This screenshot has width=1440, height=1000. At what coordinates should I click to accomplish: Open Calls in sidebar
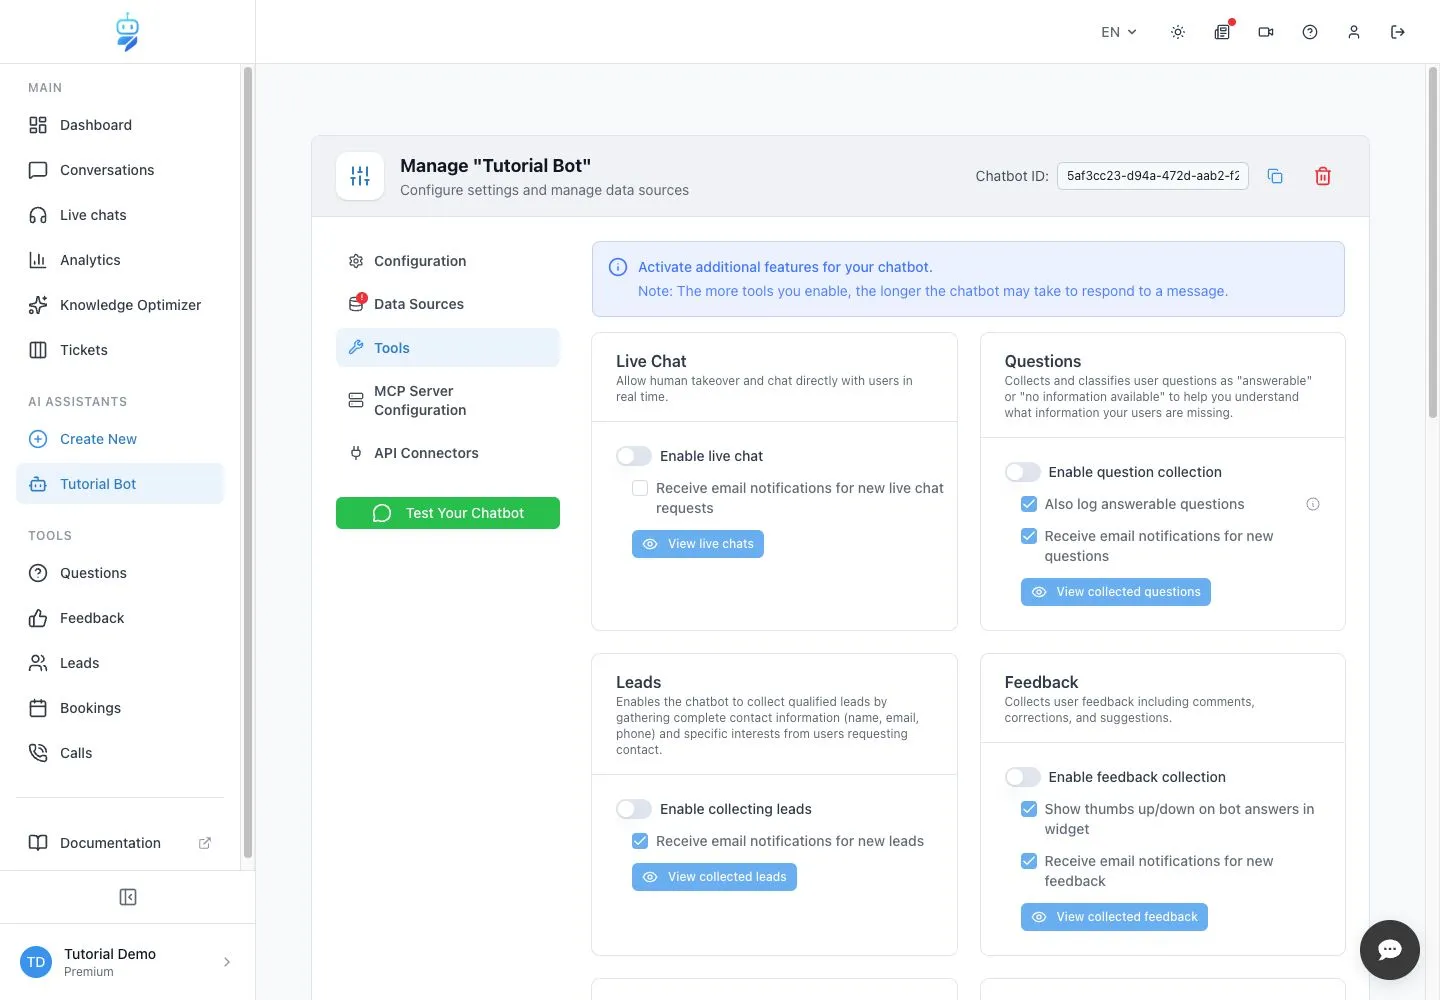click(120, 753)
